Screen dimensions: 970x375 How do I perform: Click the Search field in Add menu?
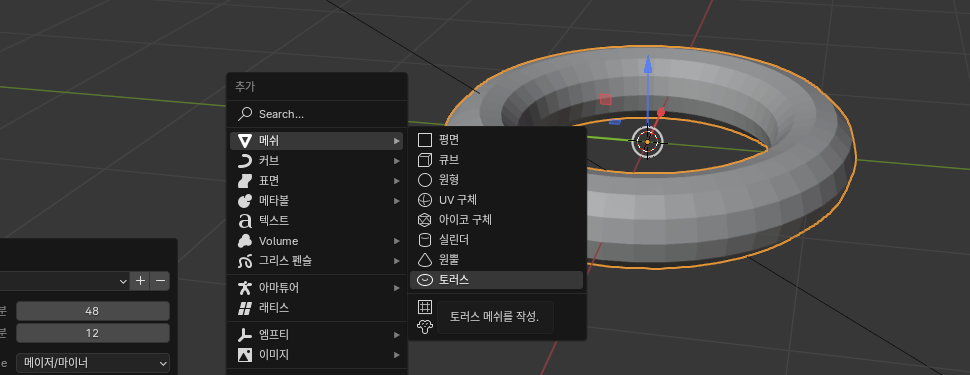click(317, 114)
